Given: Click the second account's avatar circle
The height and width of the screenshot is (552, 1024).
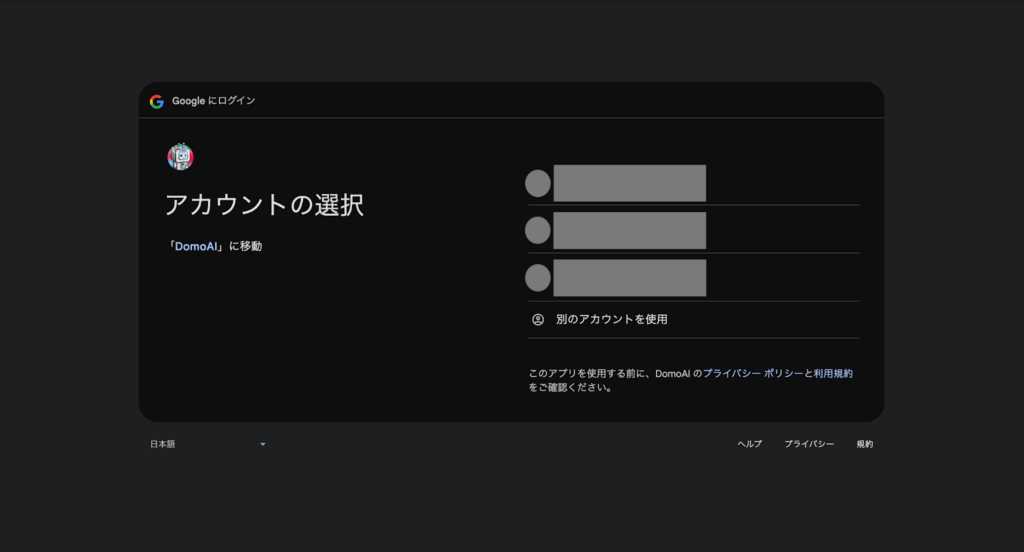Looking at the screenshot, I should coord(538,230).
